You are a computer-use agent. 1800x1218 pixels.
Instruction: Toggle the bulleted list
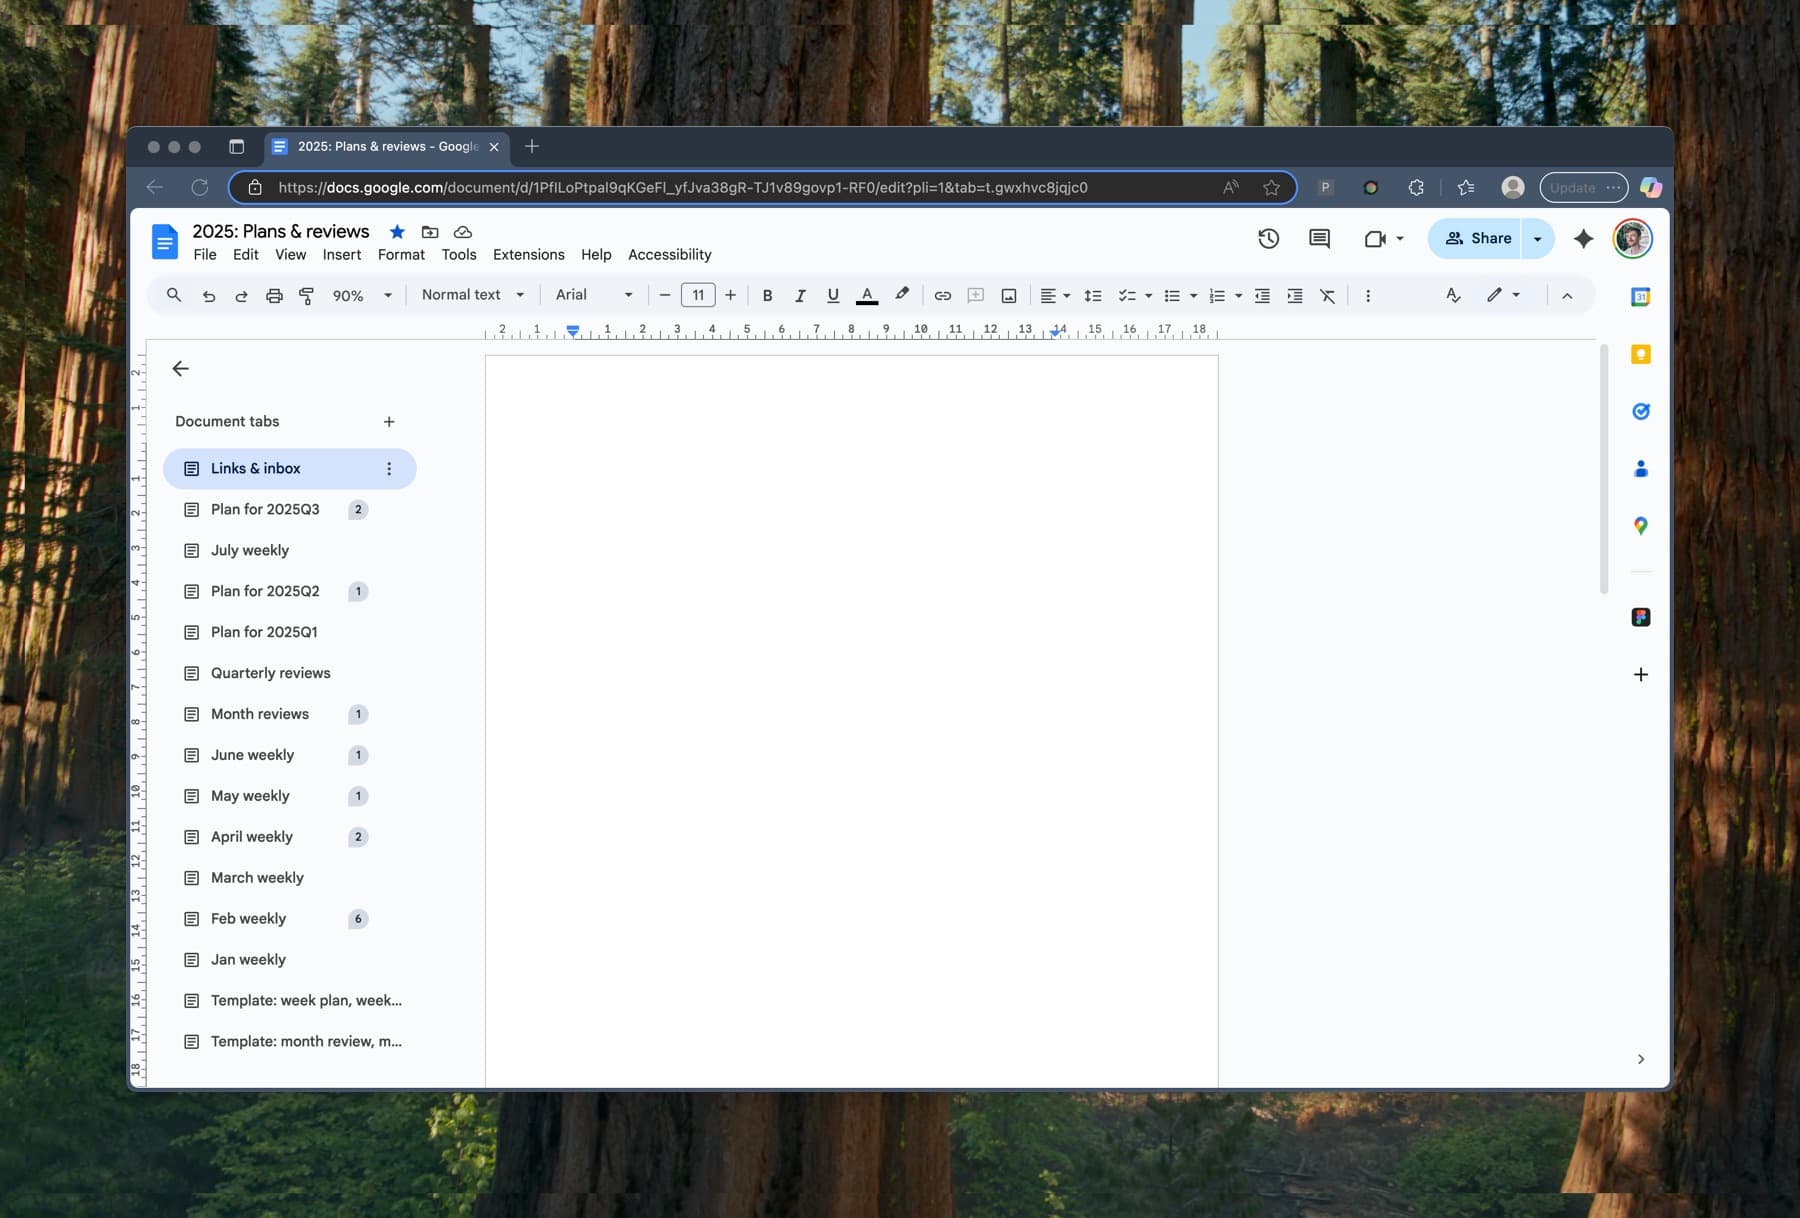(1172, 295)
